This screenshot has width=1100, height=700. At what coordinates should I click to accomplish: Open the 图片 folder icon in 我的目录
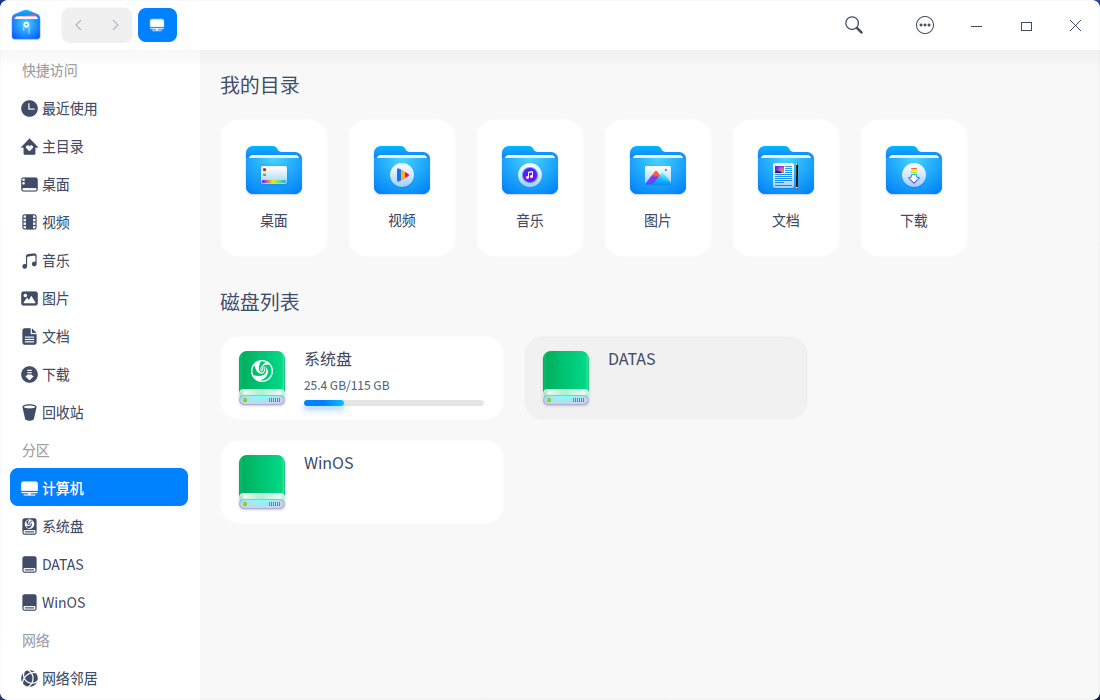(x=658, y=170)
